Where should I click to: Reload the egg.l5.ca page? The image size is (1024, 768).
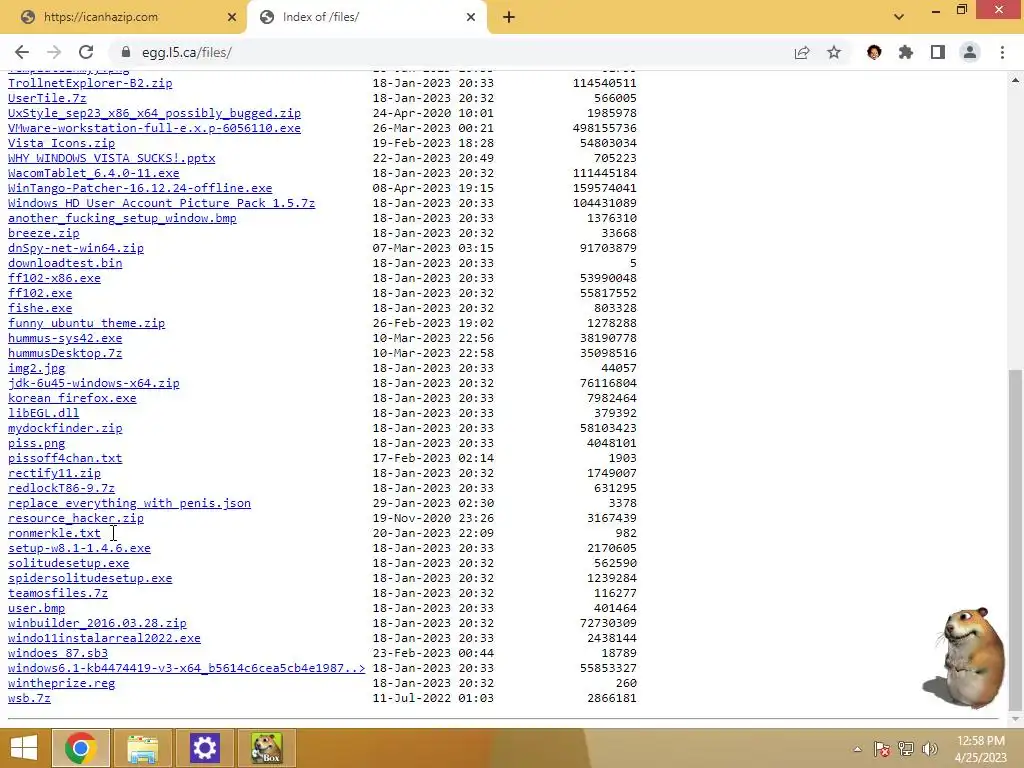point(86,52)
